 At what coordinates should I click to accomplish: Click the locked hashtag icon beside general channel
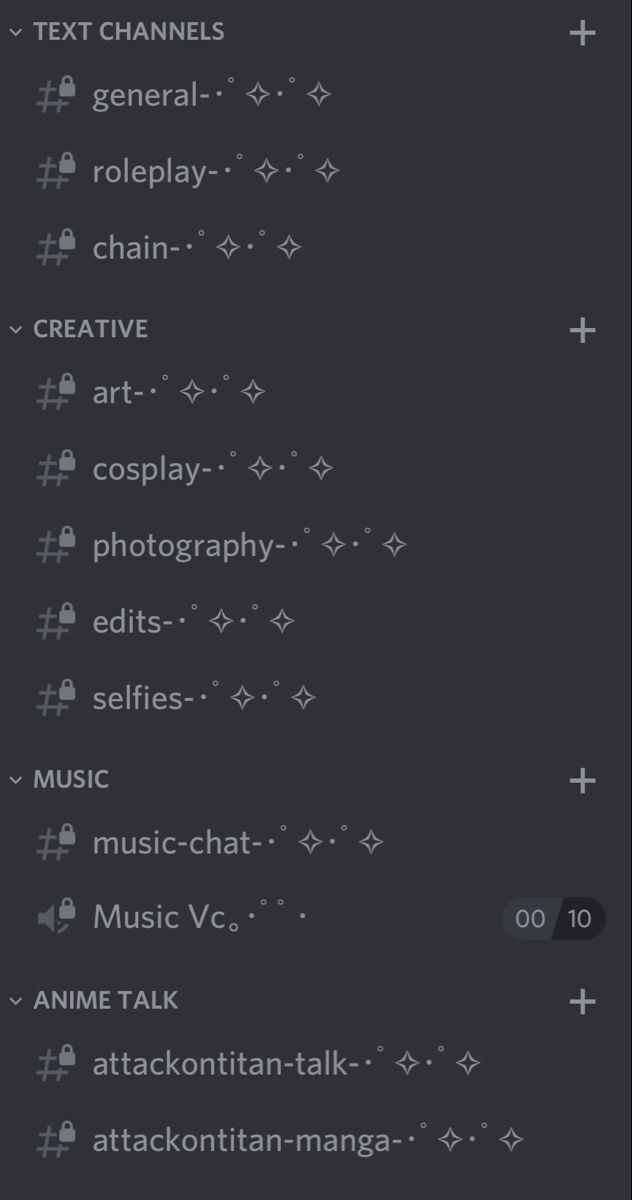tap(56, 95)
